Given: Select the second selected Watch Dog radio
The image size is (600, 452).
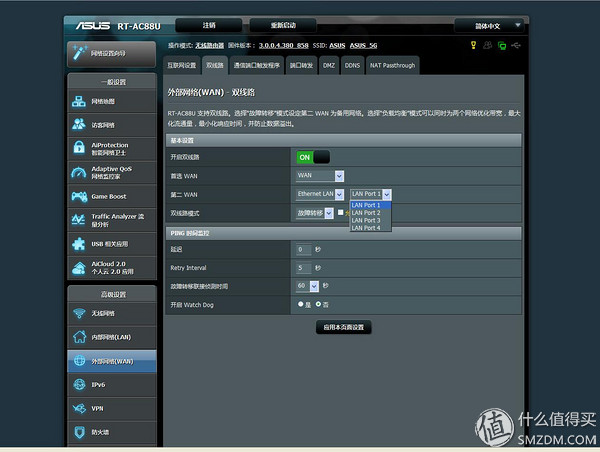Looking at the screenshot, I should (x=318, y=304).
